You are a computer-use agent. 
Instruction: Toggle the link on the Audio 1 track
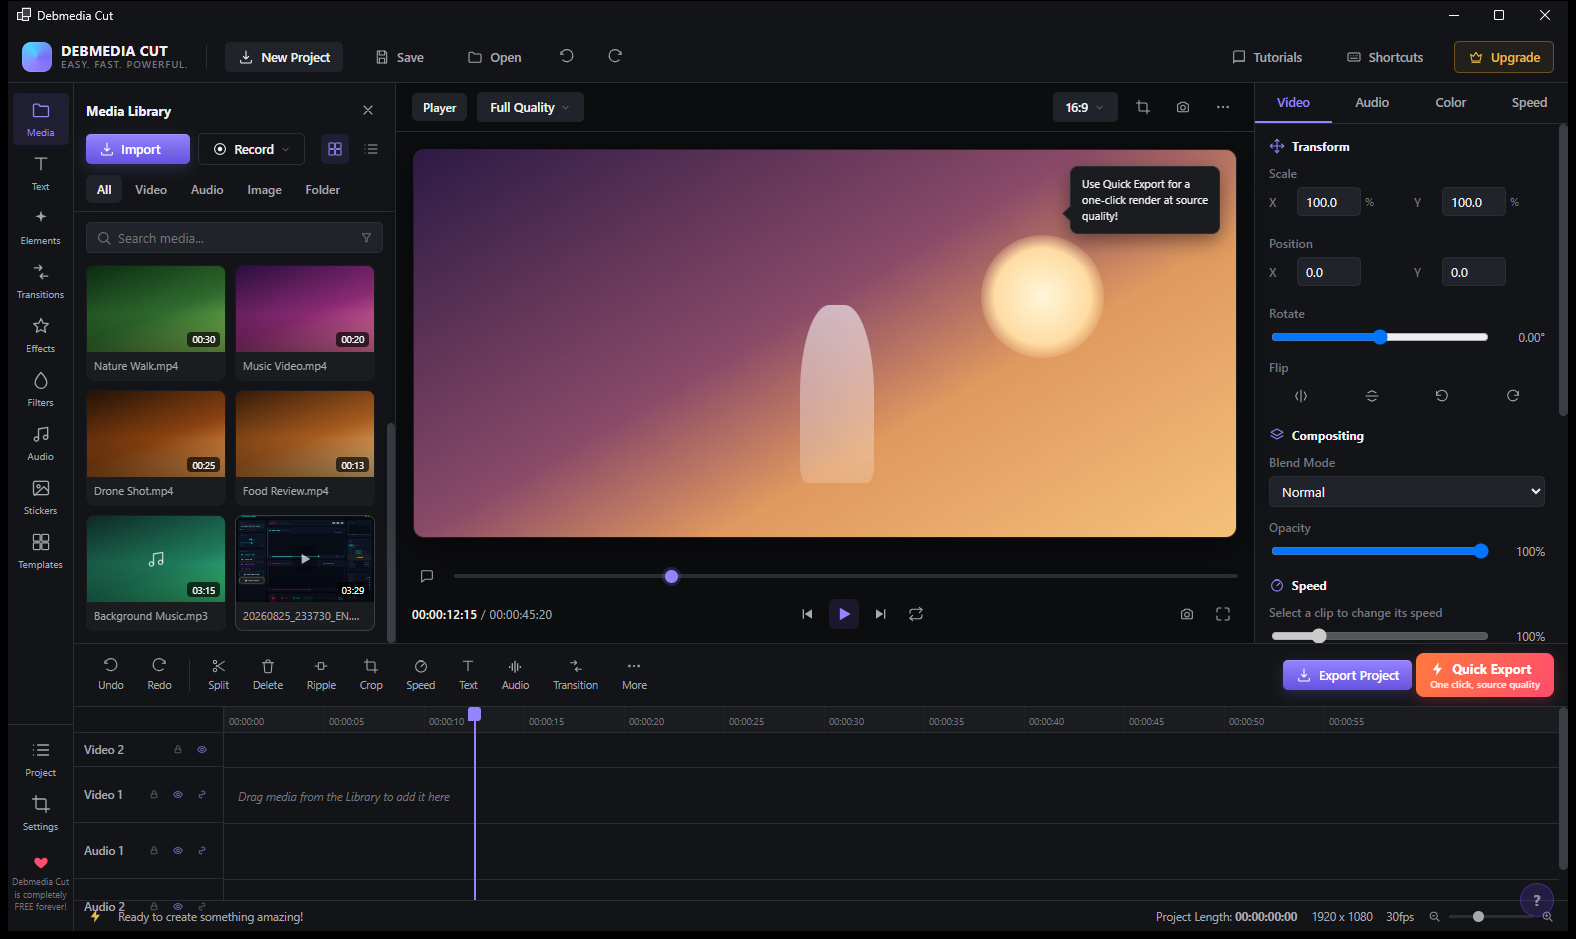(202, 851)
